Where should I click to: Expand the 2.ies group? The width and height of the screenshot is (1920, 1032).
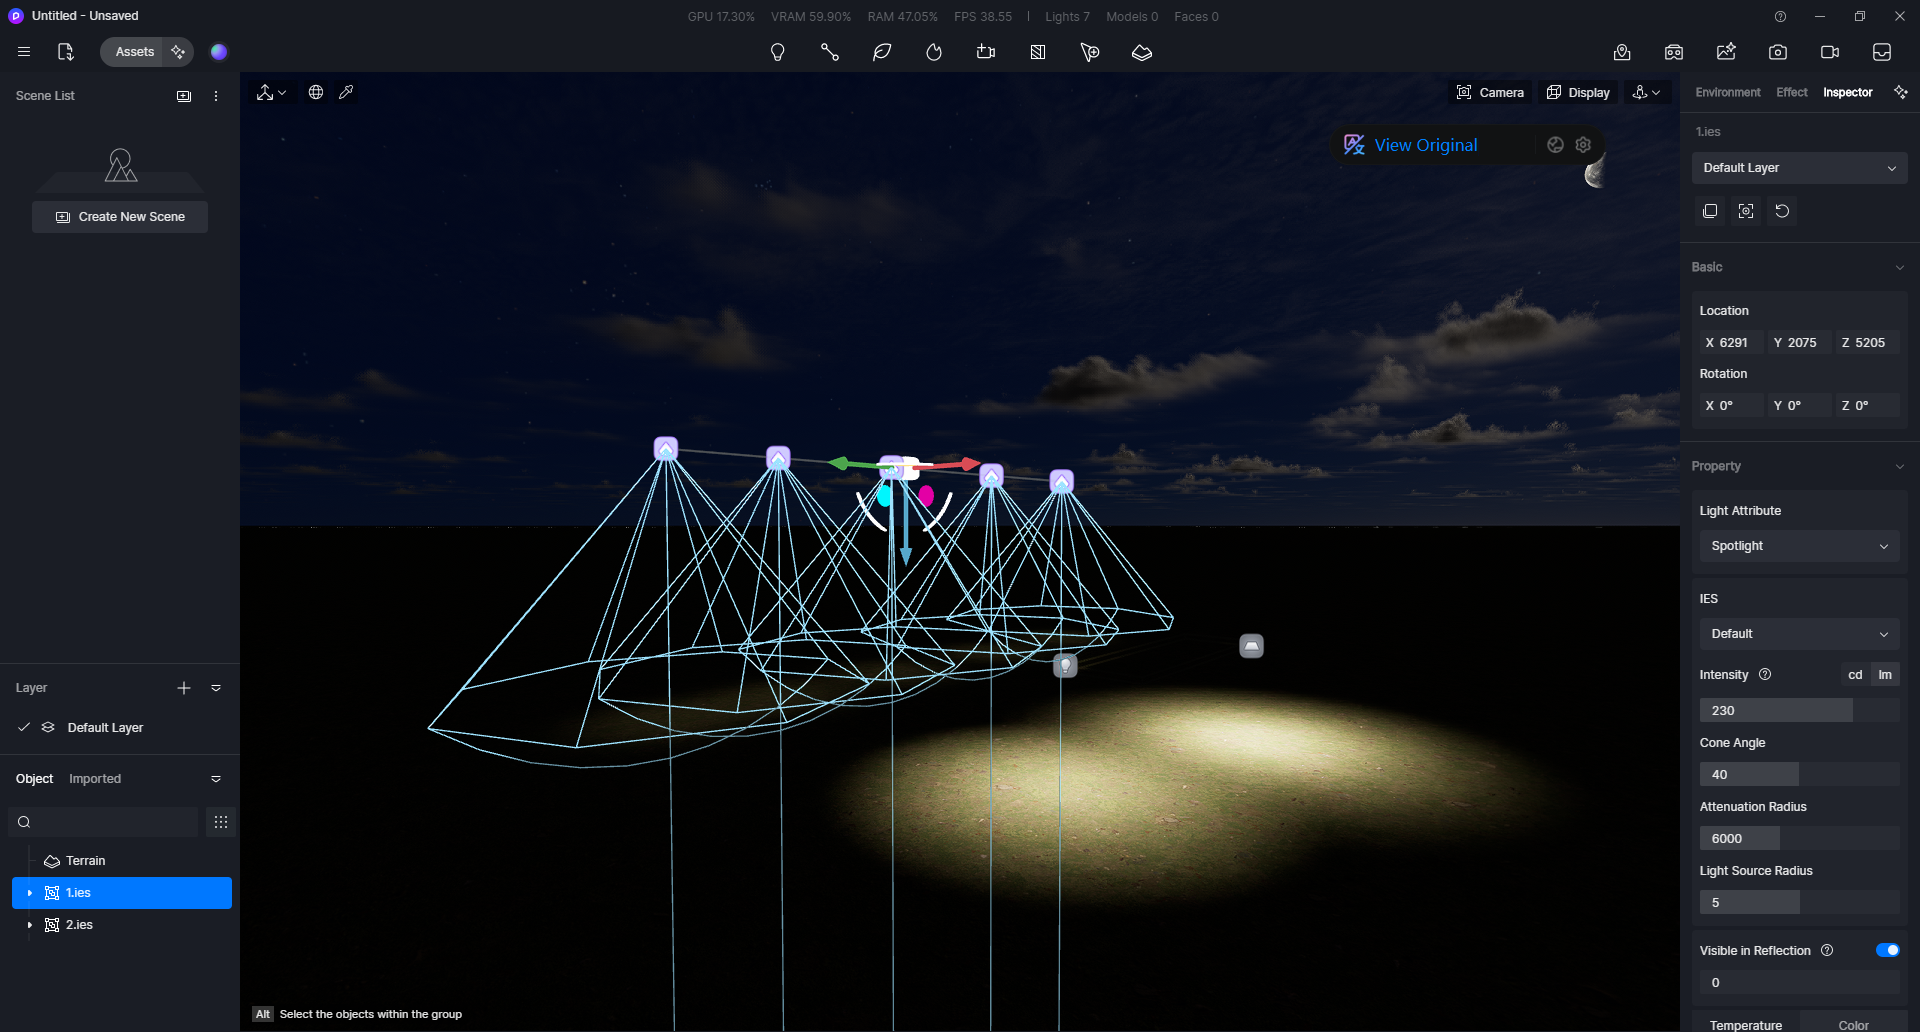coord(30,925)
